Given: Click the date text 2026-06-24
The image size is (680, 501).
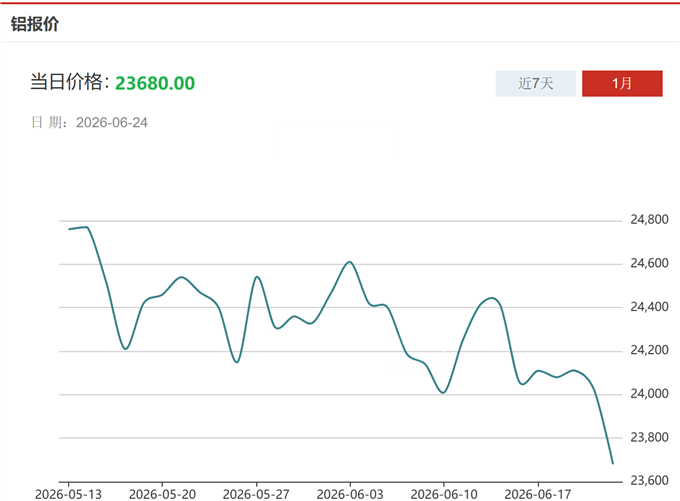Looking at the screenshot, I should coord(111,123).
